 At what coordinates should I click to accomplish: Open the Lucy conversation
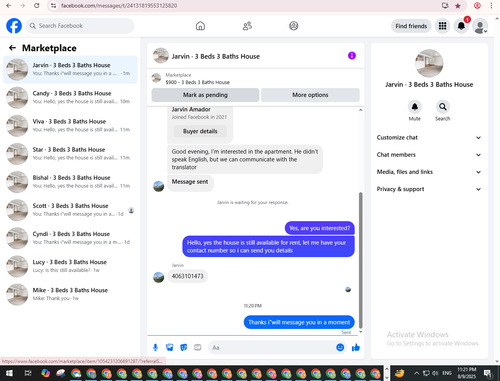70,266
